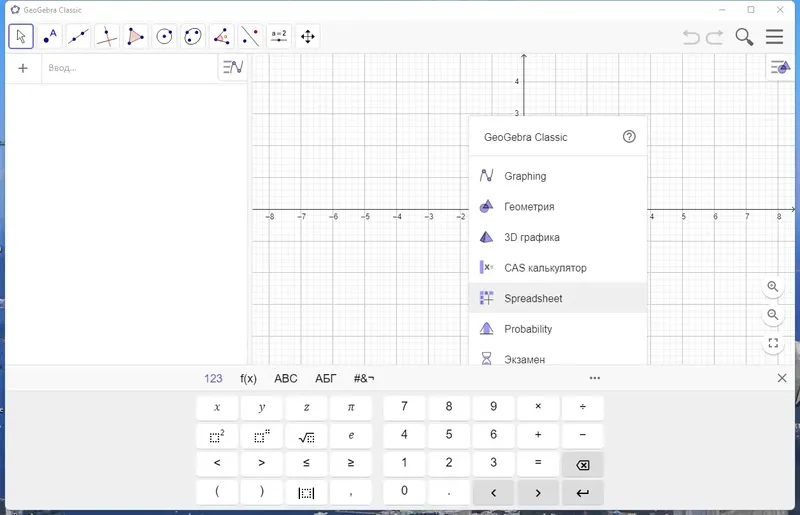Screen dimensions: 800x515
Task: Tap the less-or-equal key
Action: tap(306, 463)
